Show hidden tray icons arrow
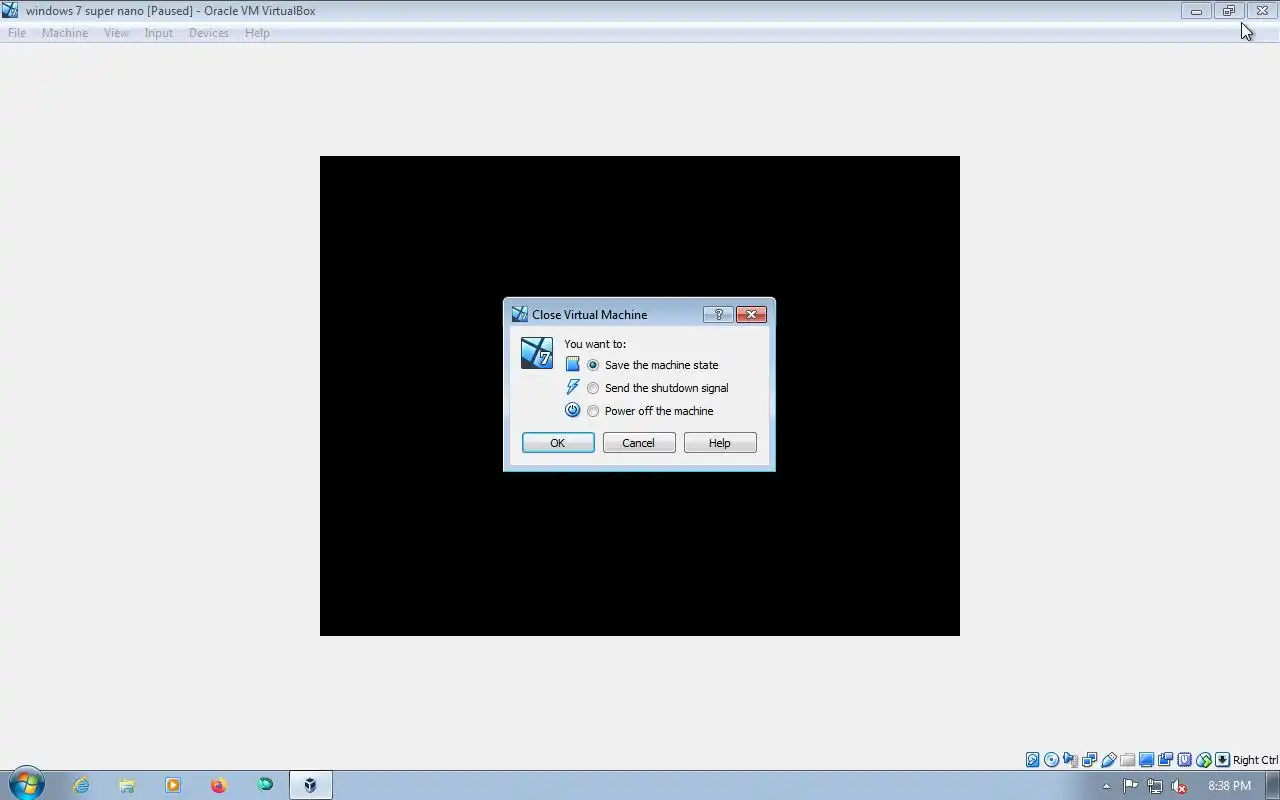The height and width of the screenshot is (800, 1280). (x=1106, y=786)
